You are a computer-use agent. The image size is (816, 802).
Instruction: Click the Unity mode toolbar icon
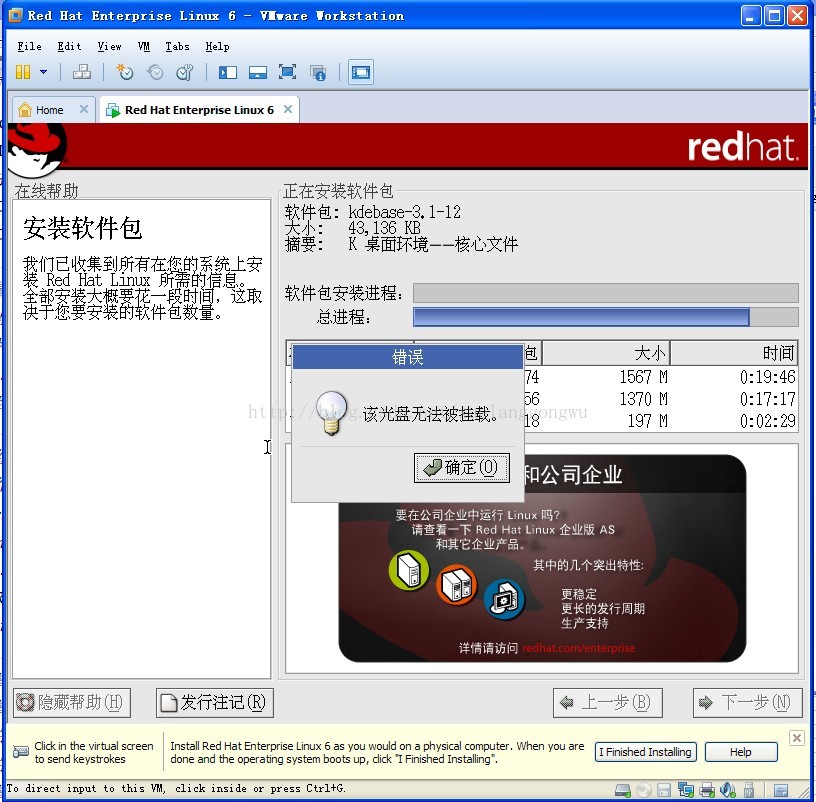pos(318,73)
